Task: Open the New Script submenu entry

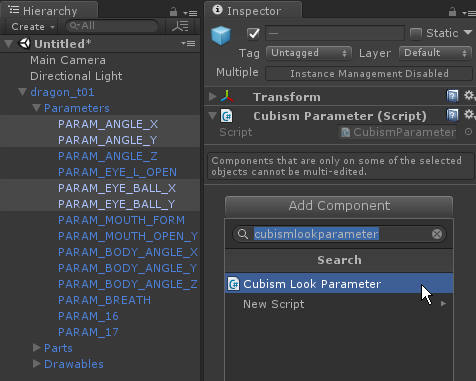Action: pos(339,304)
